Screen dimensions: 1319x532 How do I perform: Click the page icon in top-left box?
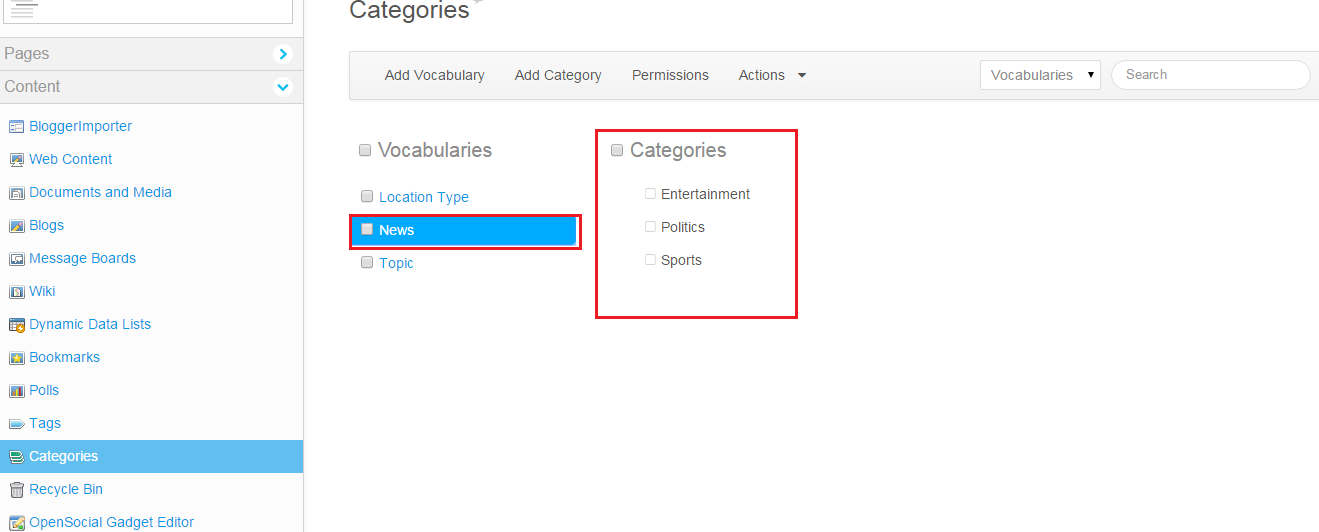[x=24, y=9]
